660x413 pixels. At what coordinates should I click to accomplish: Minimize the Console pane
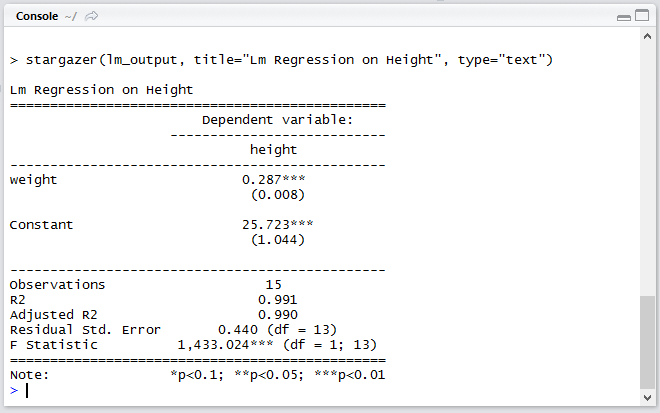623,17
